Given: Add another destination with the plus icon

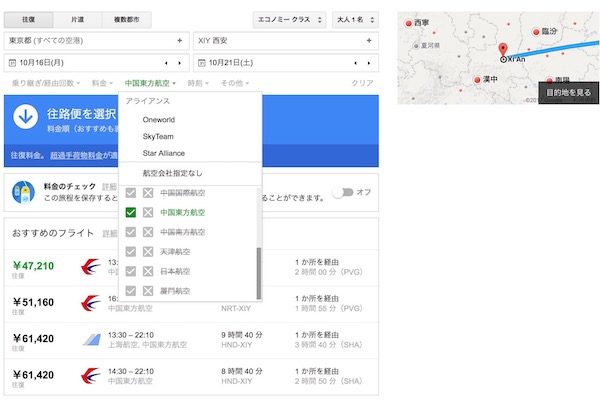Looking at the screenshot, I should coord(369,41).
